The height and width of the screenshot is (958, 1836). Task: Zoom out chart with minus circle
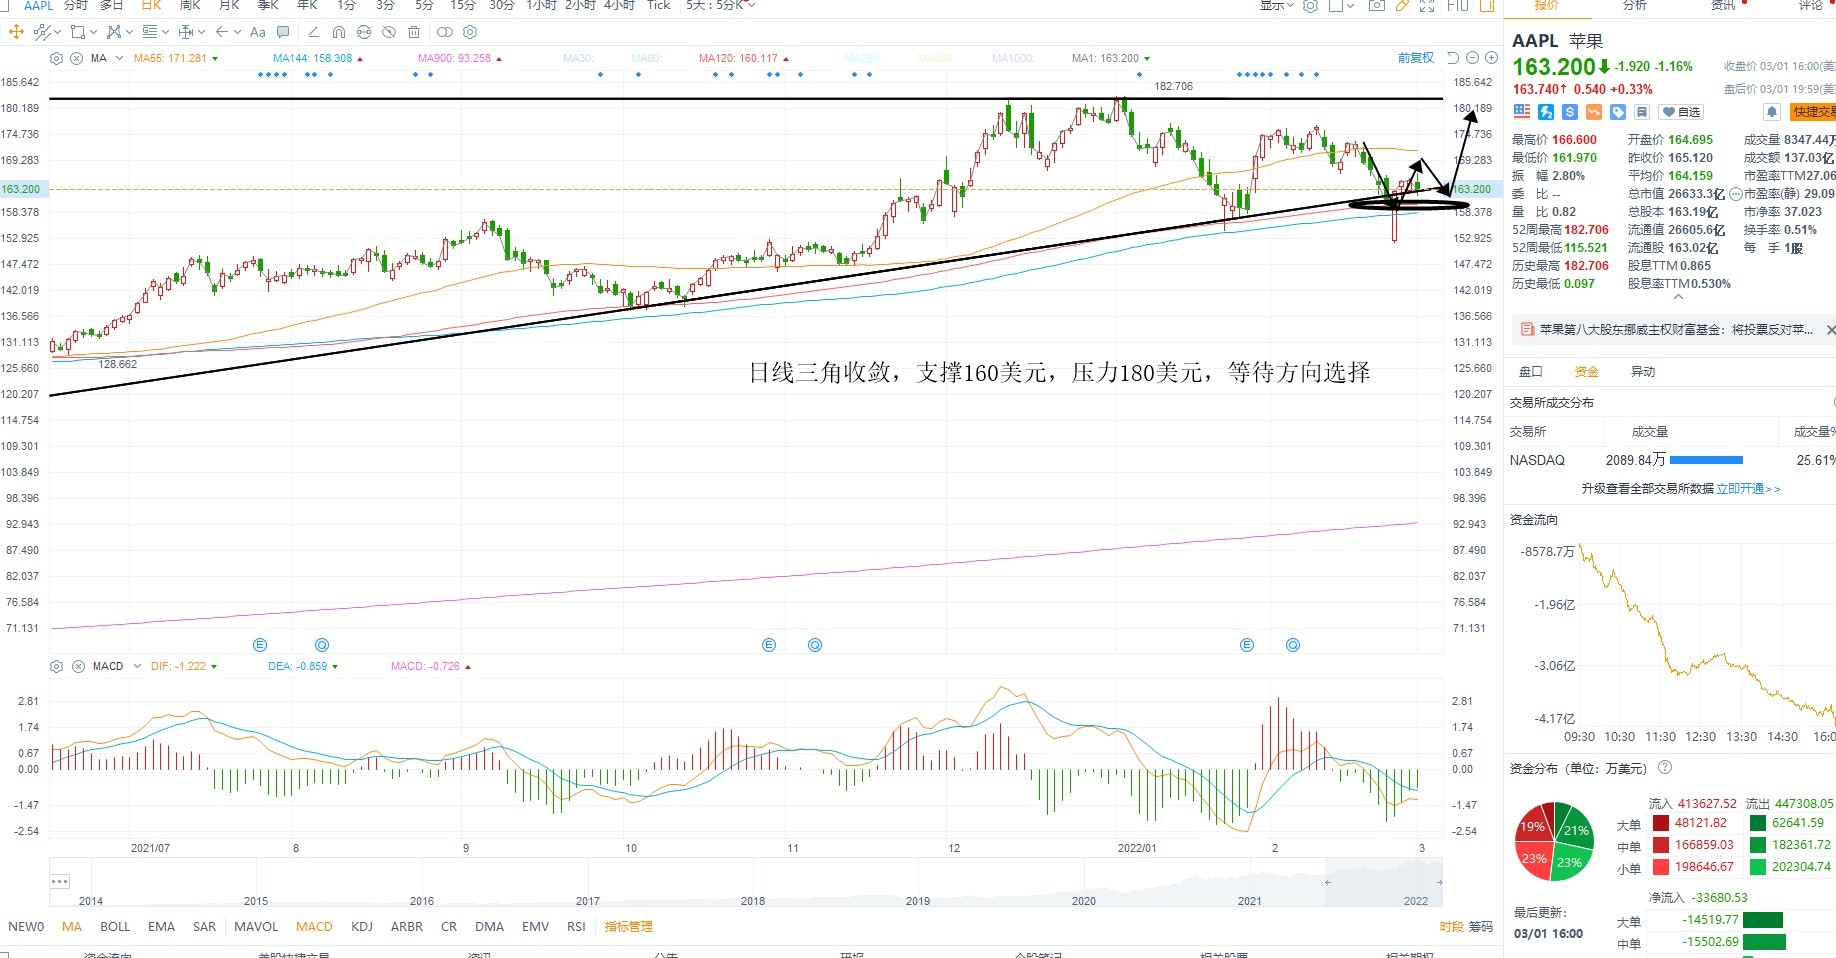tap(1472, 58)
